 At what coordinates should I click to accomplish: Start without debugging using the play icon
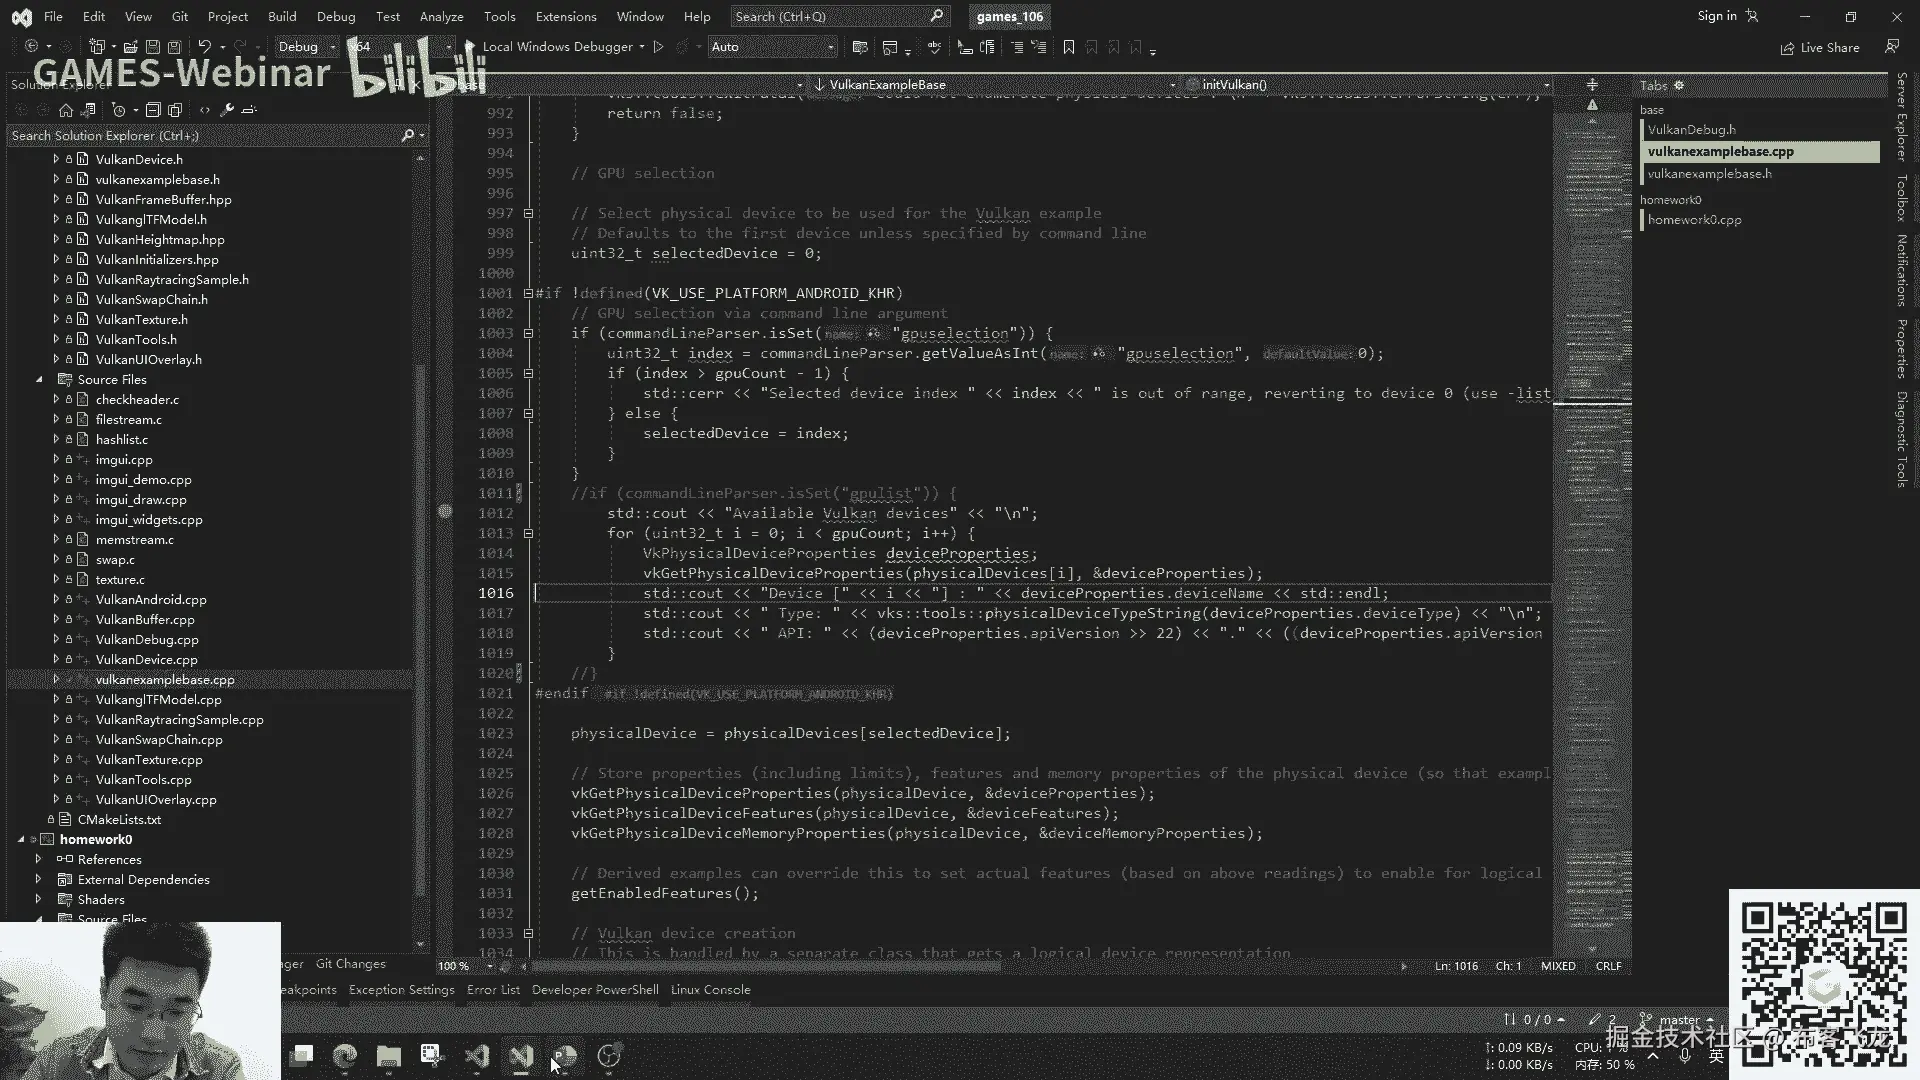point(658,47)
